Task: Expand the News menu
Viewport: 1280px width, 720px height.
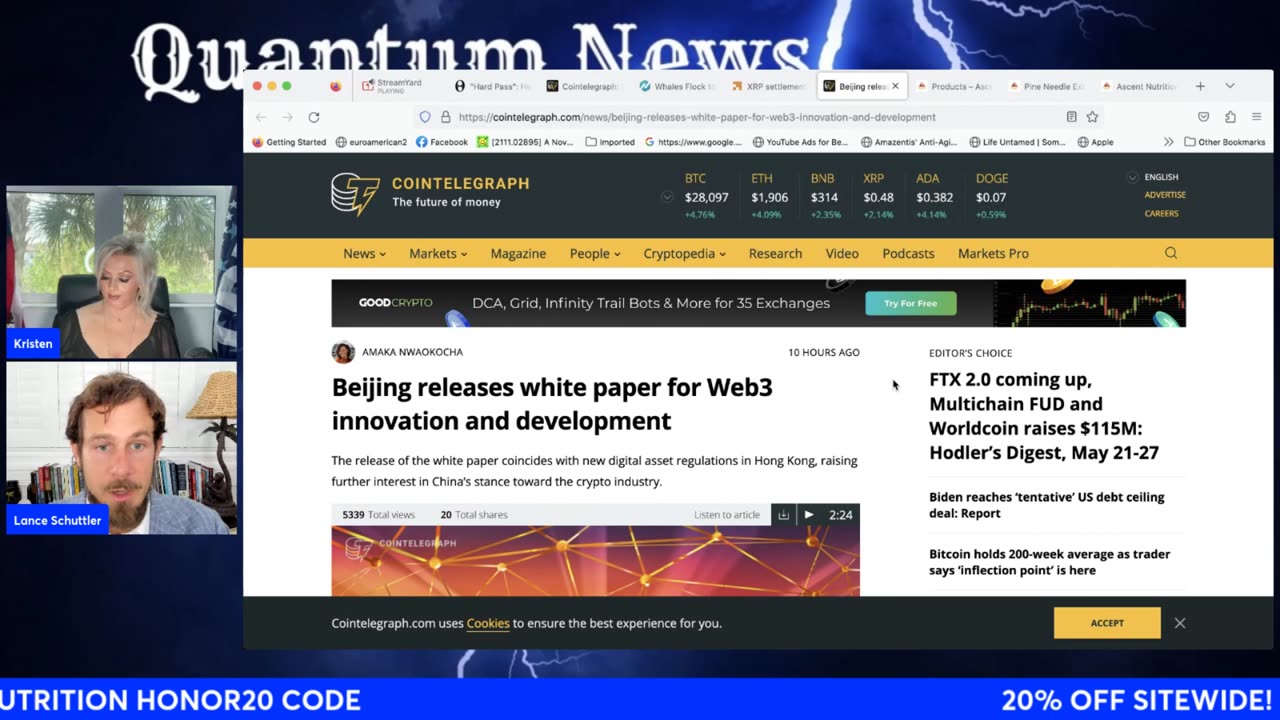Action: (x=364, y=253)
